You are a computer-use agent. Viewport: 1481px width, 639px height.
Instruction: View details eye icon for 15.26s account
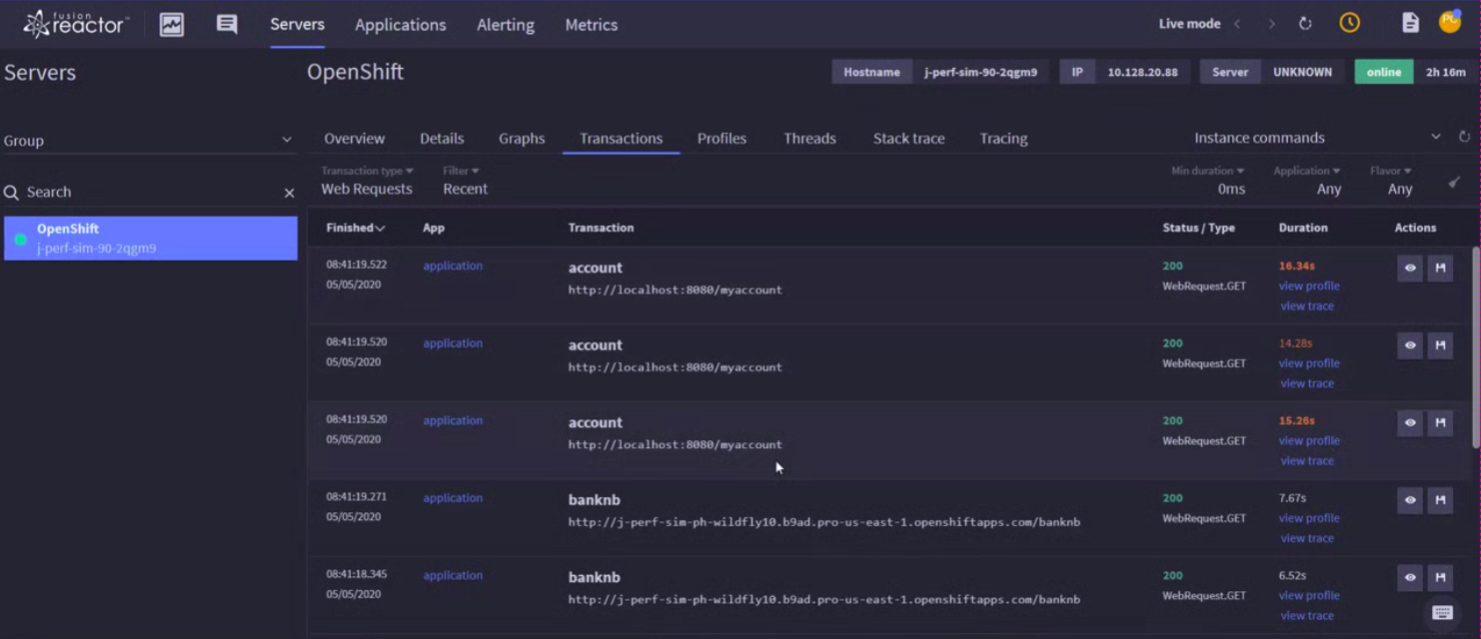[1410, 423]
